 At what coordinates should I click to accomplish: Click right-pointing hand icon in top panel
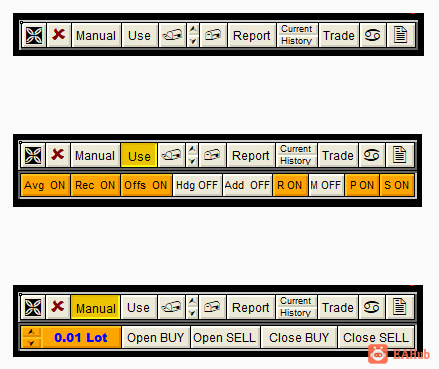coord(213,35)
